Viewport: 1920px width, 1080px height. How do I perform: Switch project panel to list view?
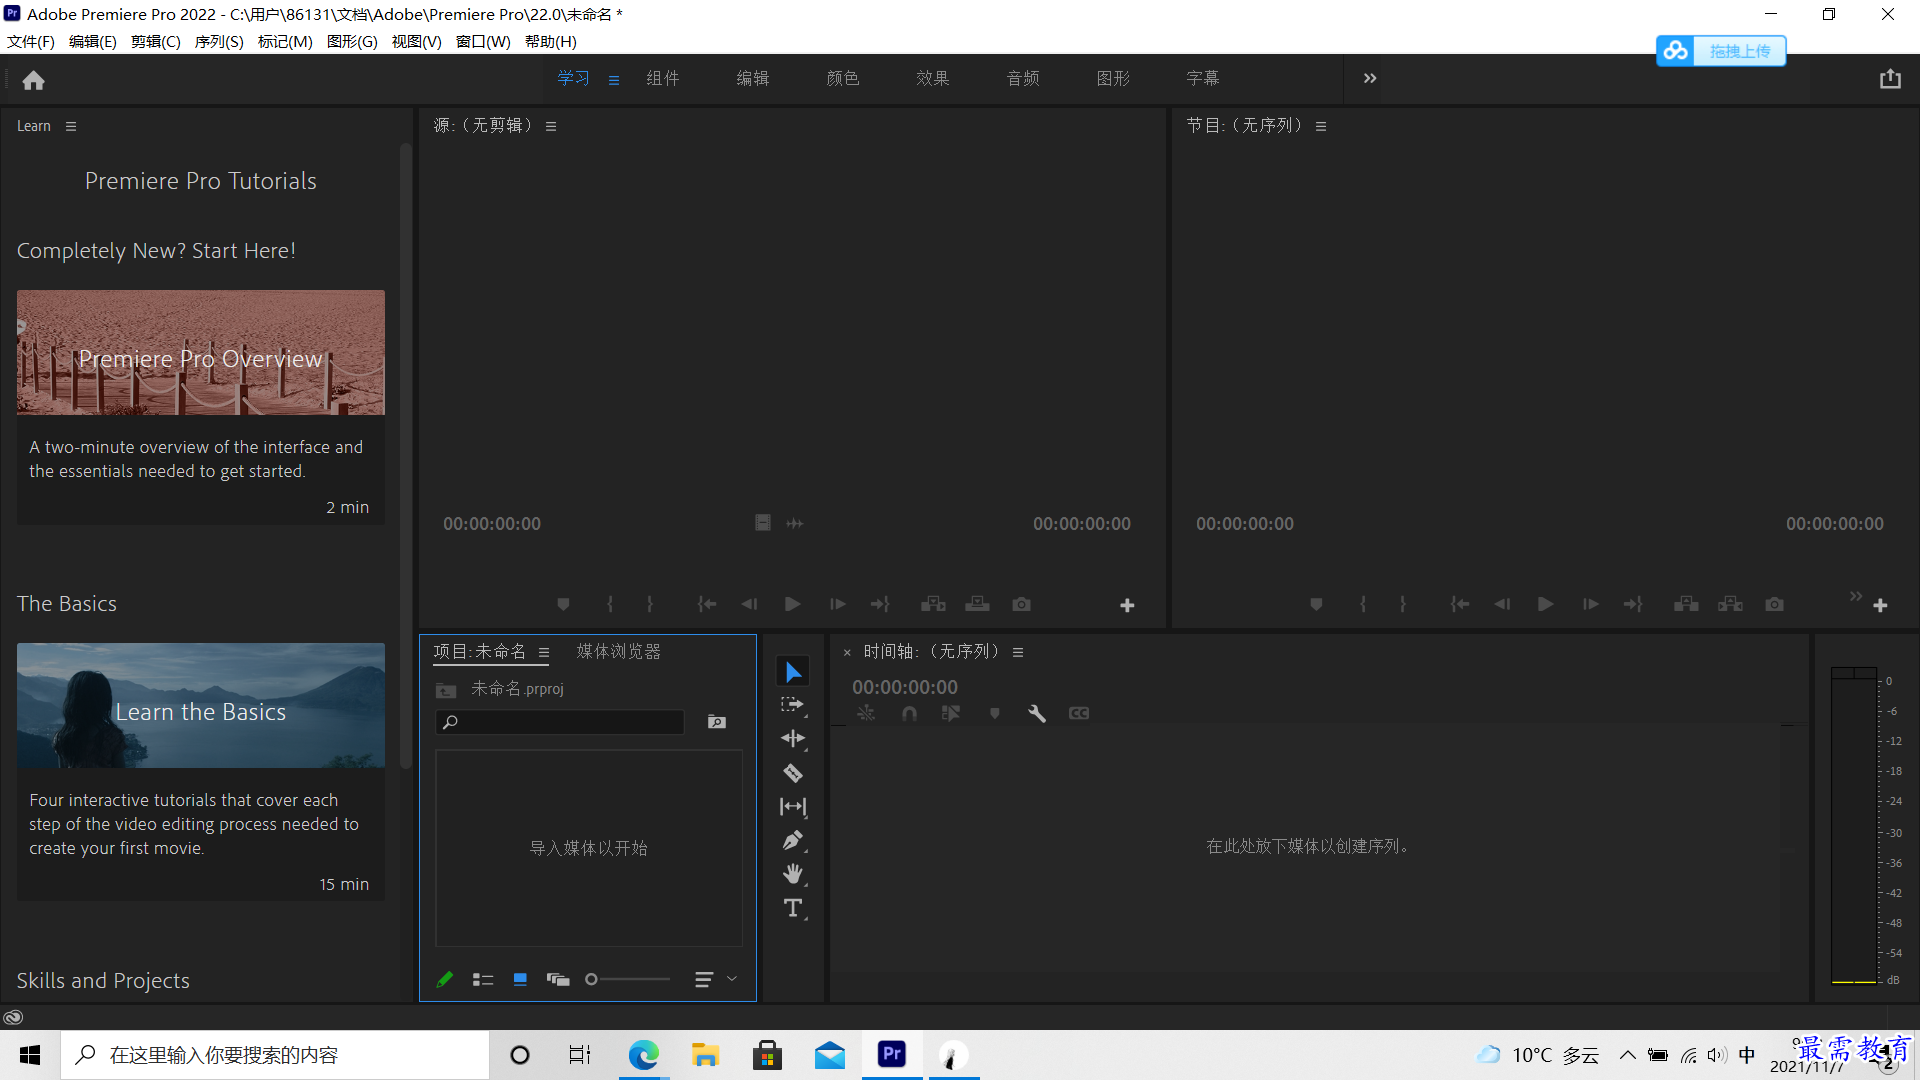coord(483,979)
